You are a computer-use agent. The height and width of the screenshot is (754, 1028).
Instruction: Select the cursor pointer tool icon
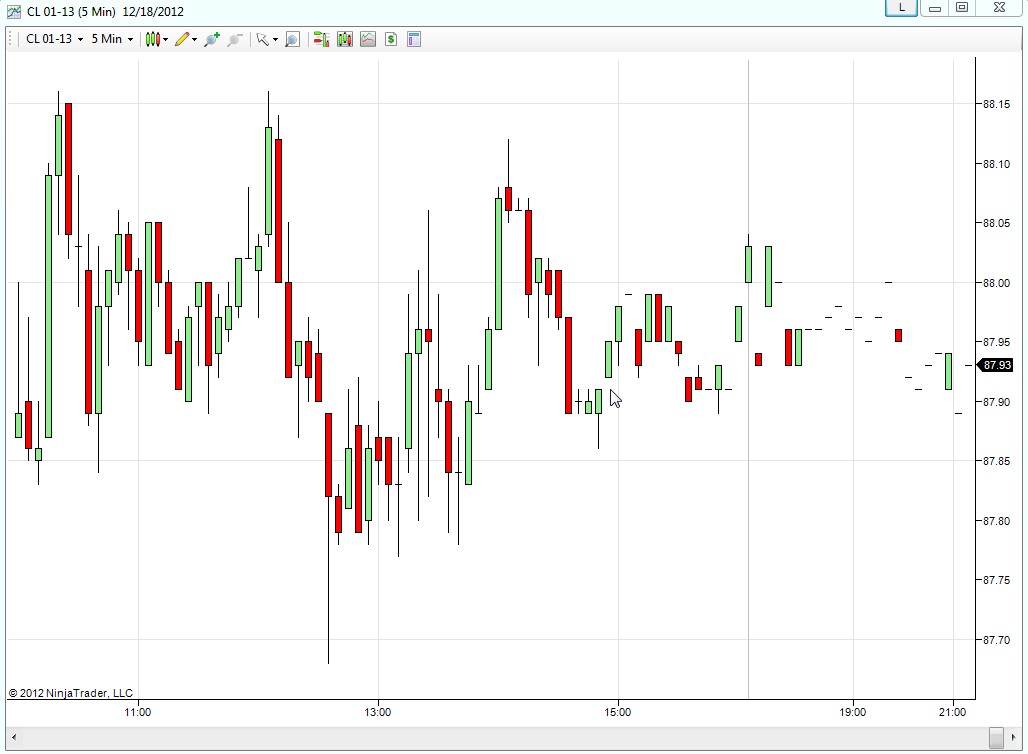[x=262, y=39]
